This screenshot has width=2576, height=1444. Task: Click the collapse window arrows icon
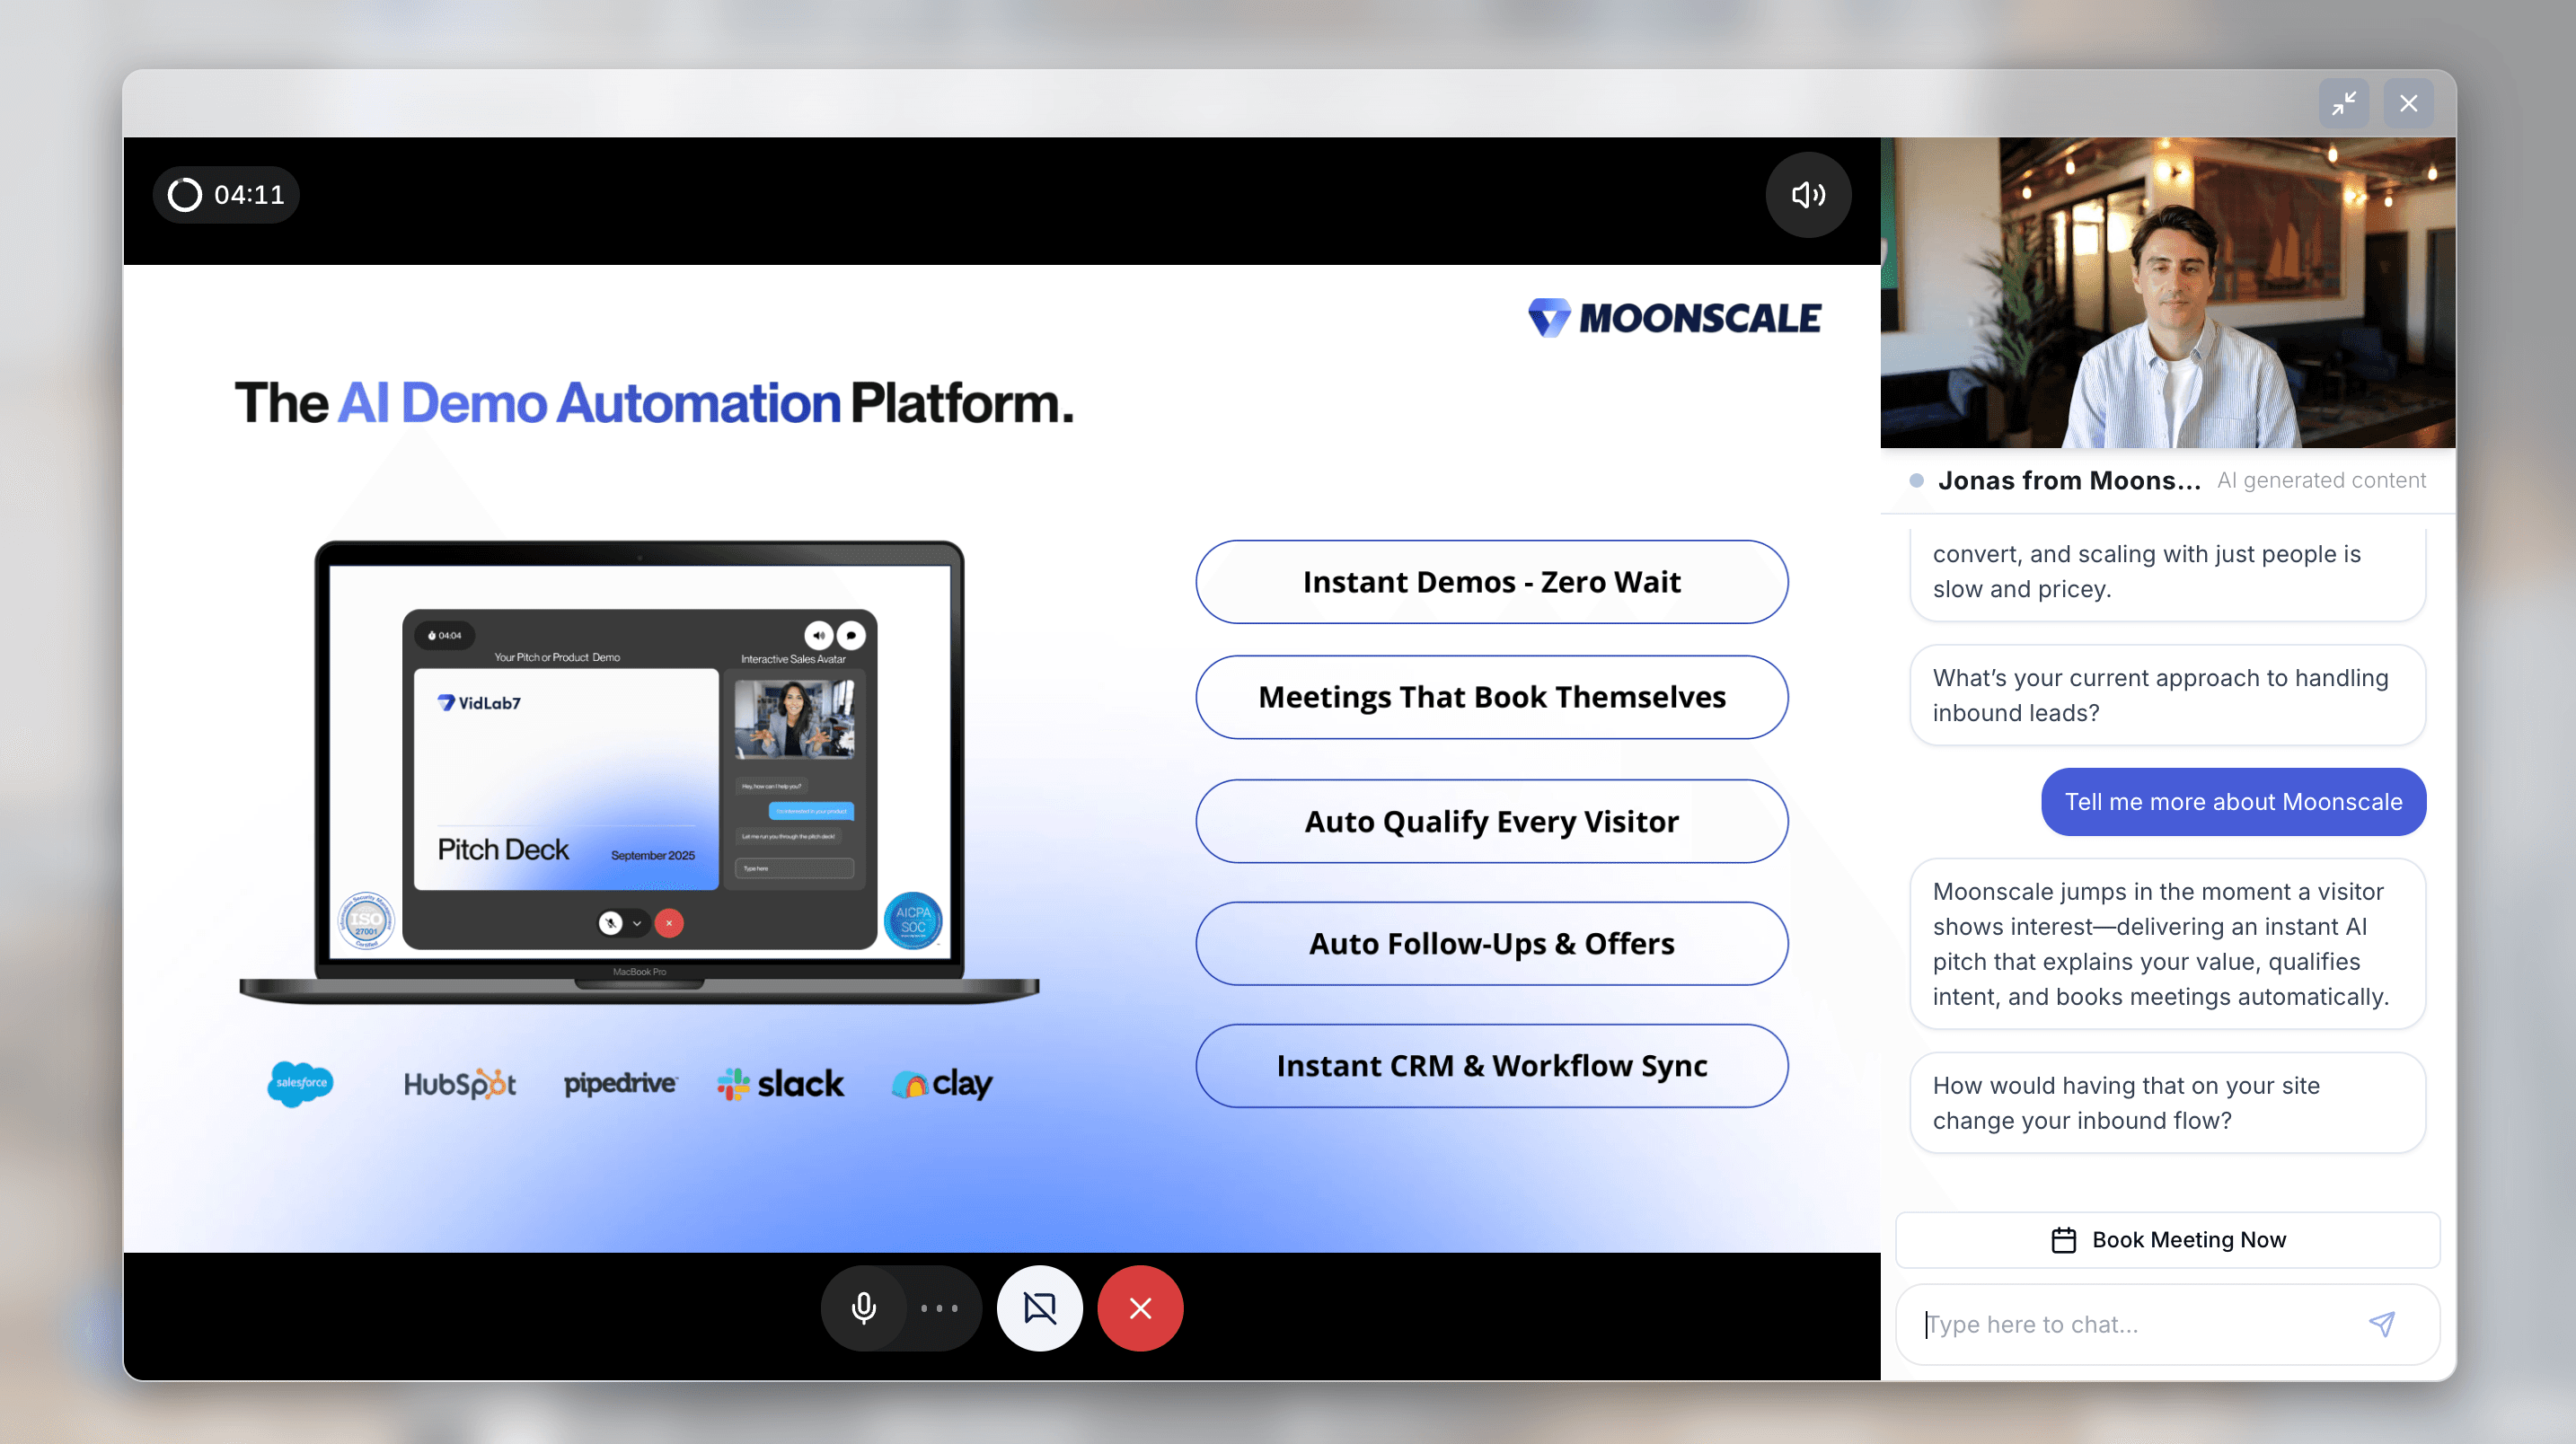(x=2344, y=103)
